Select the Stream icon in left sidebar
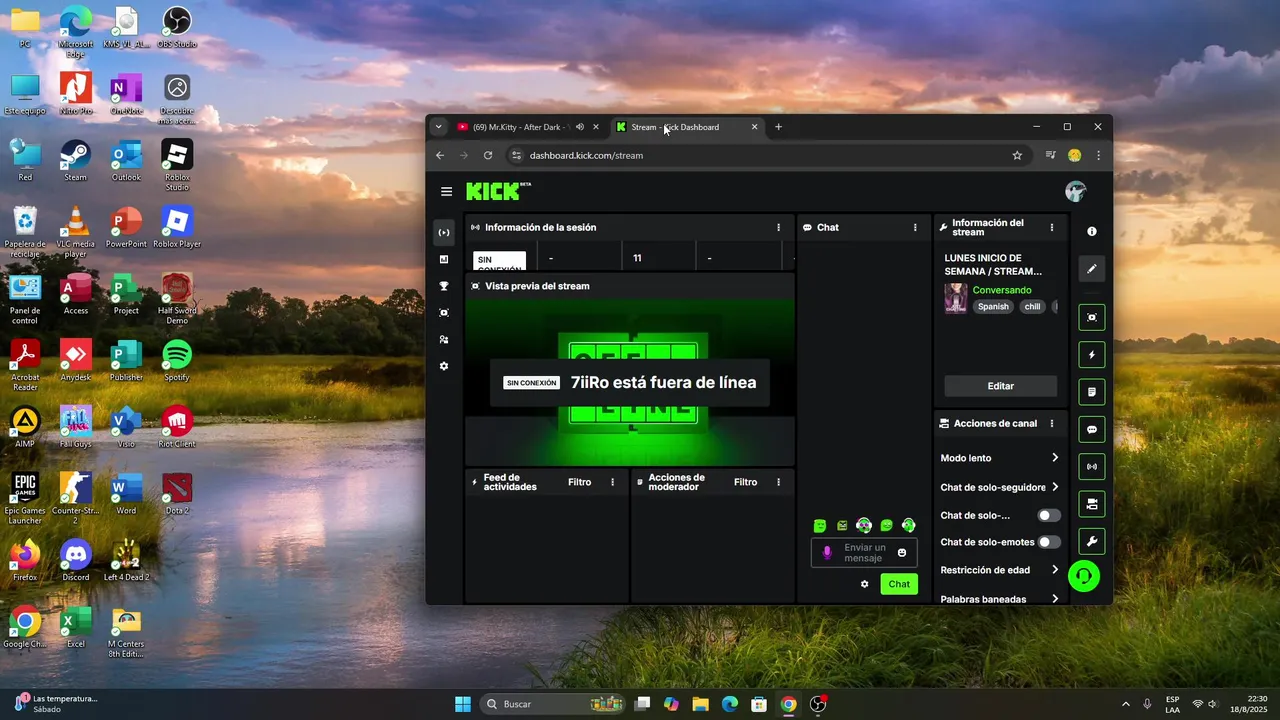 pyautogui.click(x=444, y=233)
